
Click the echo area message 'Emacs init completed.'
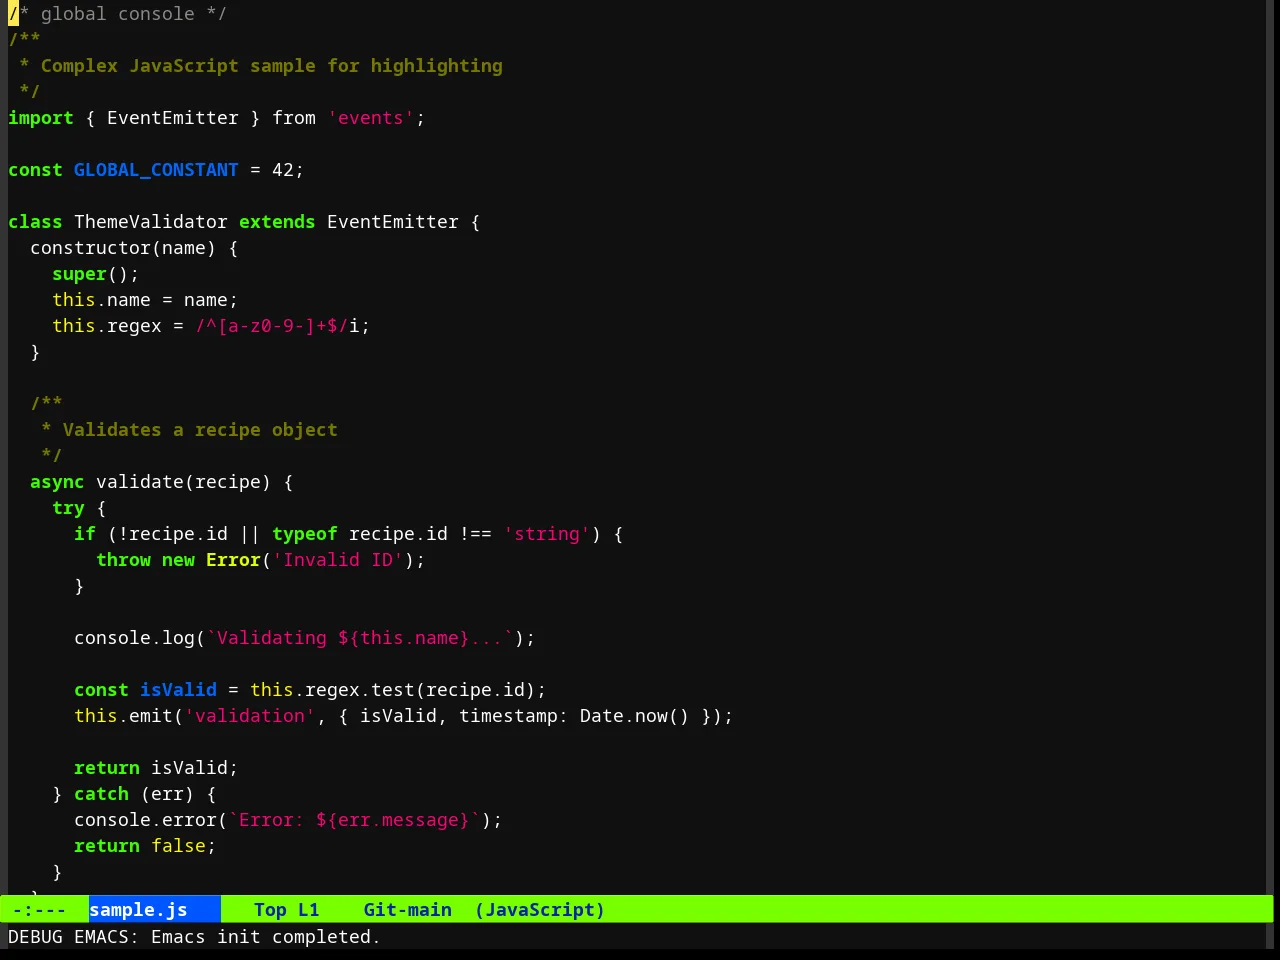click(265, 937)
